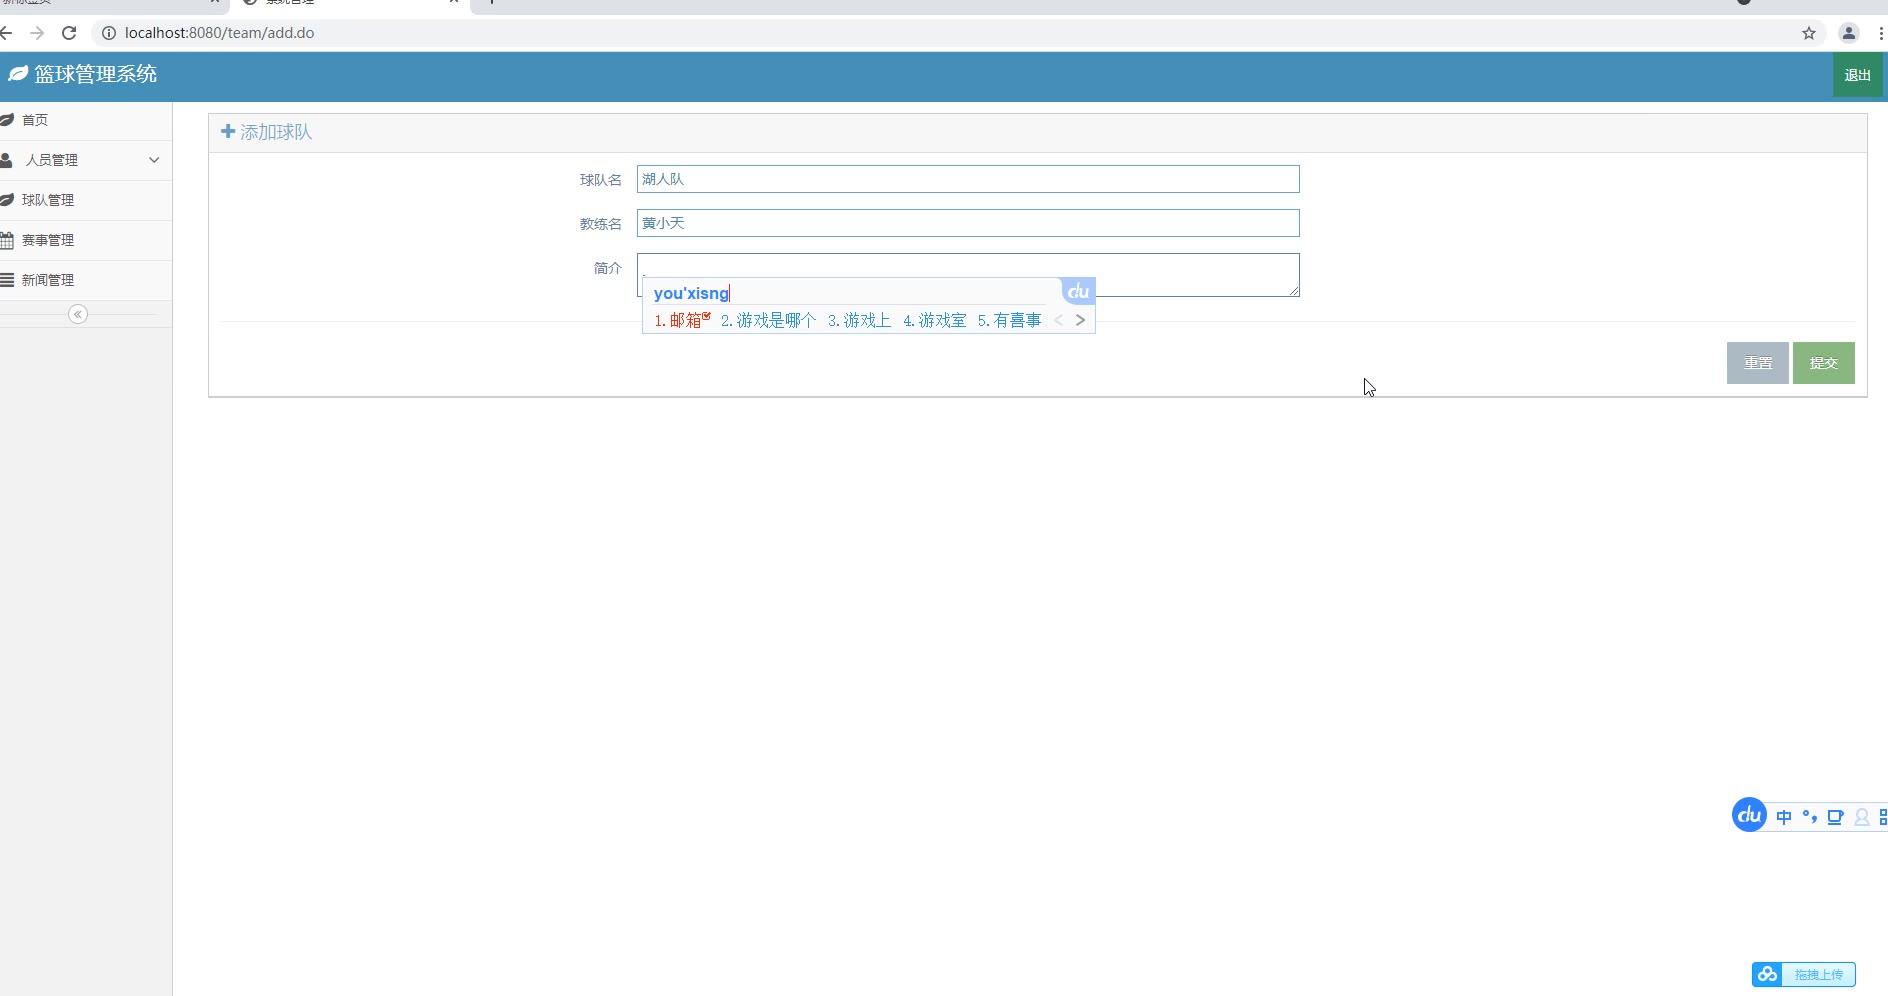Screen dimensions: 1888x996
Task: Click the 篮球管理系统 title link
Action: (x=96, y=74)
